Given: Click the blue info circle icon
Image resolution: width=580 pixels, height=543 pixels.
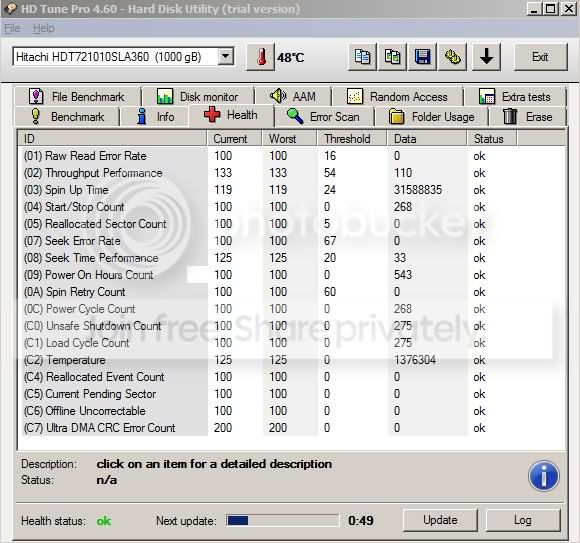Looking at the screenshot, I should (x=543, y=476).
